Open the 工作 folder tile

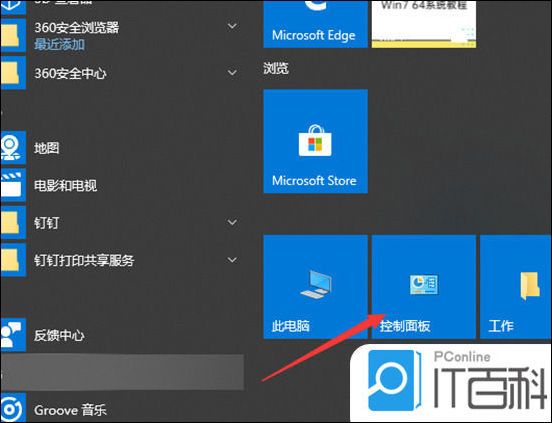point(515,287)
